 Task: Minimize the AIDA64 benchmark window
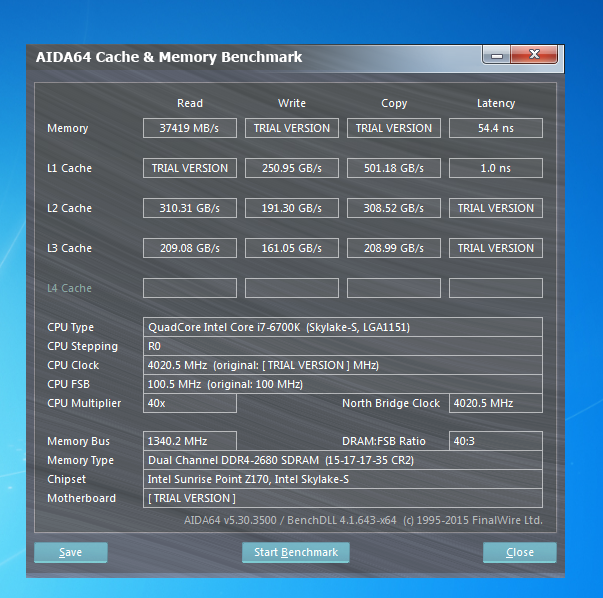tap(496, 55)
